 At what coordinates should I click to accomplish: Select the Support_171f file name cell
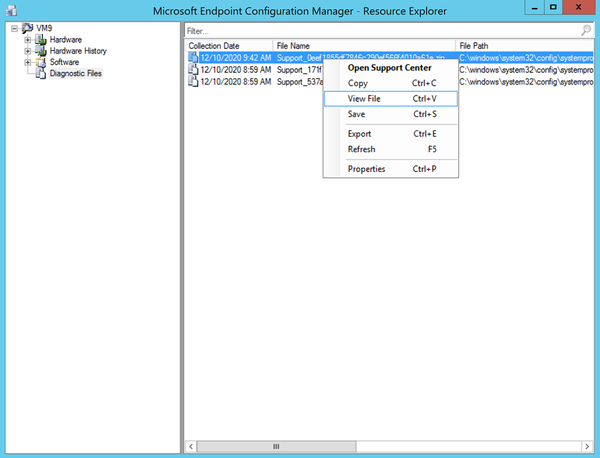pos(299,70)
